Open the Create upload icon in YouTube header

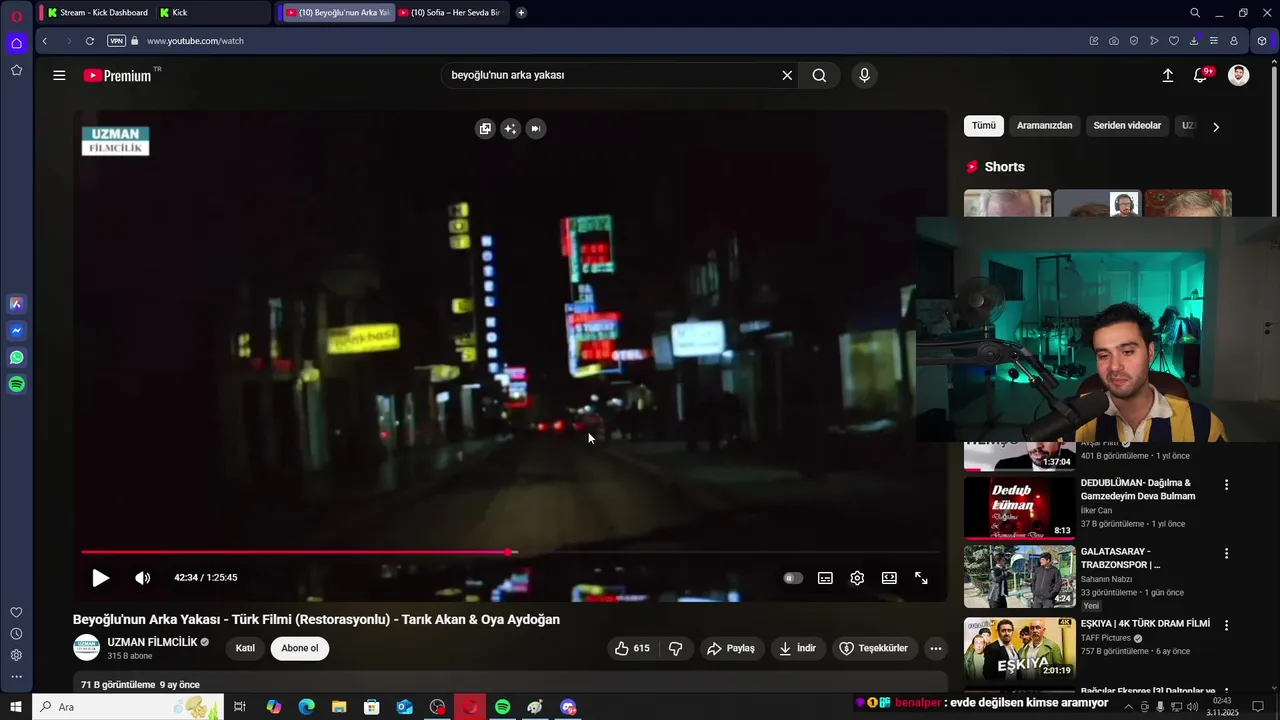click(1167, 75)
